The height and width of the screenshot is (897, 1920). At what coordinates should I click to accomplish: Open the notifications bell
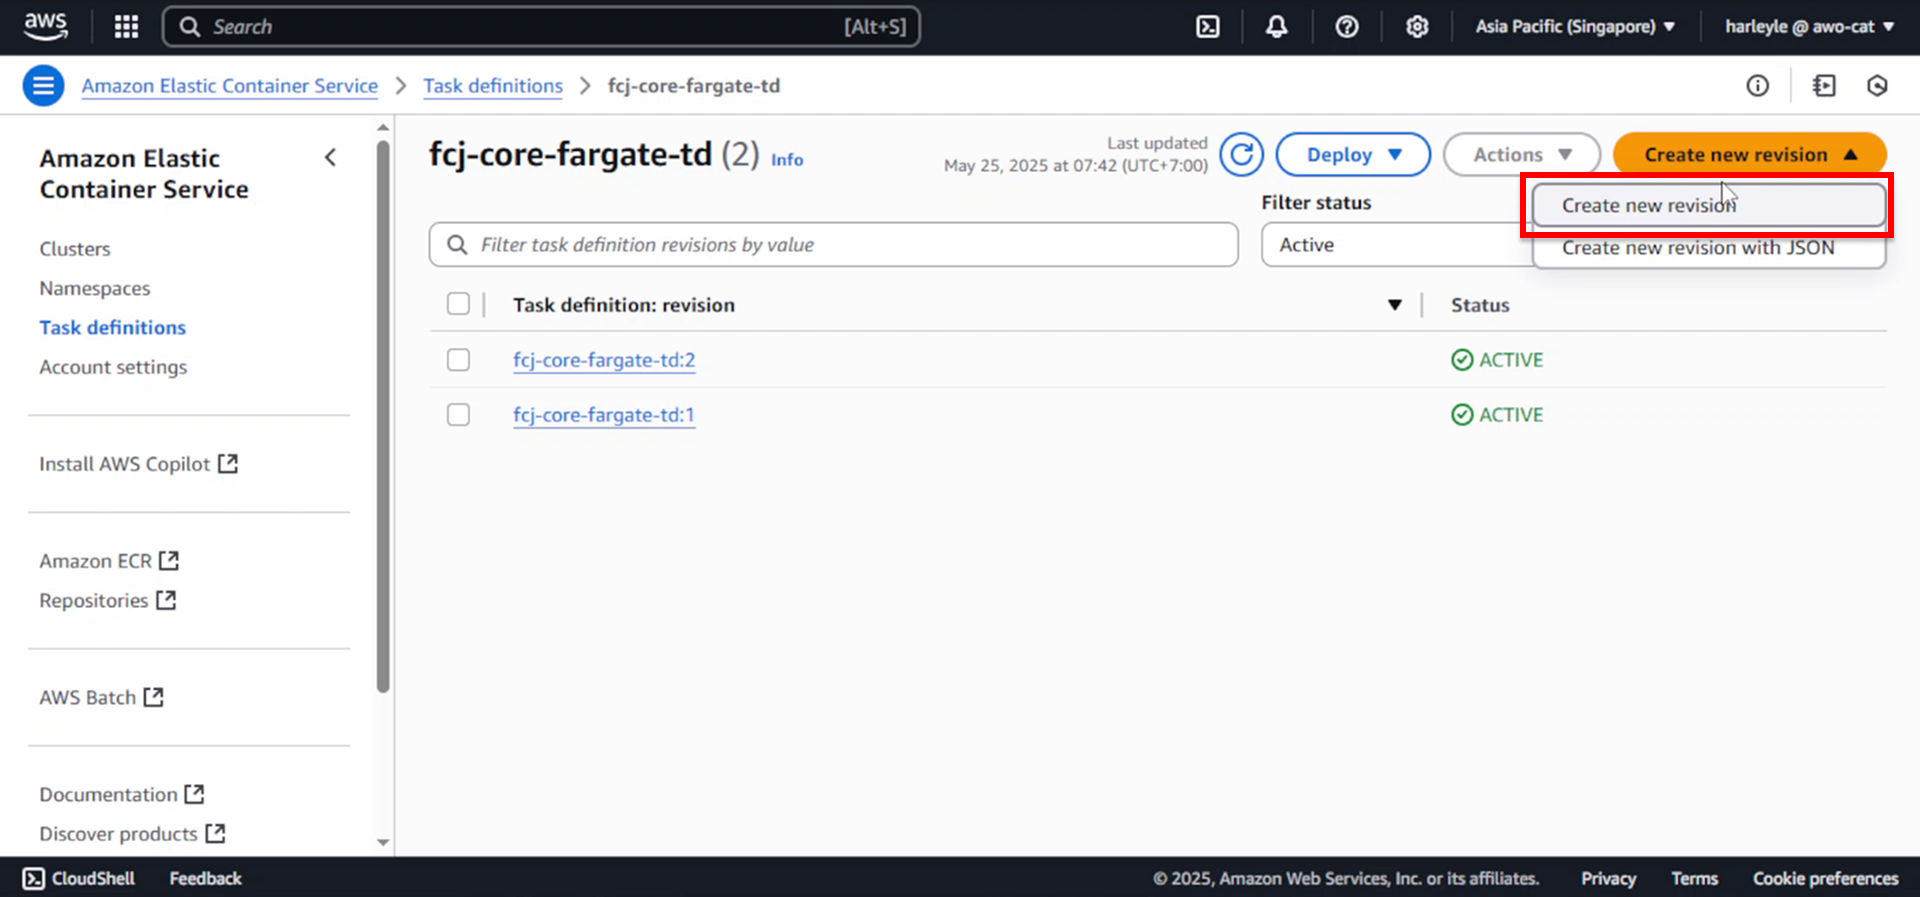click(1276, 27)
